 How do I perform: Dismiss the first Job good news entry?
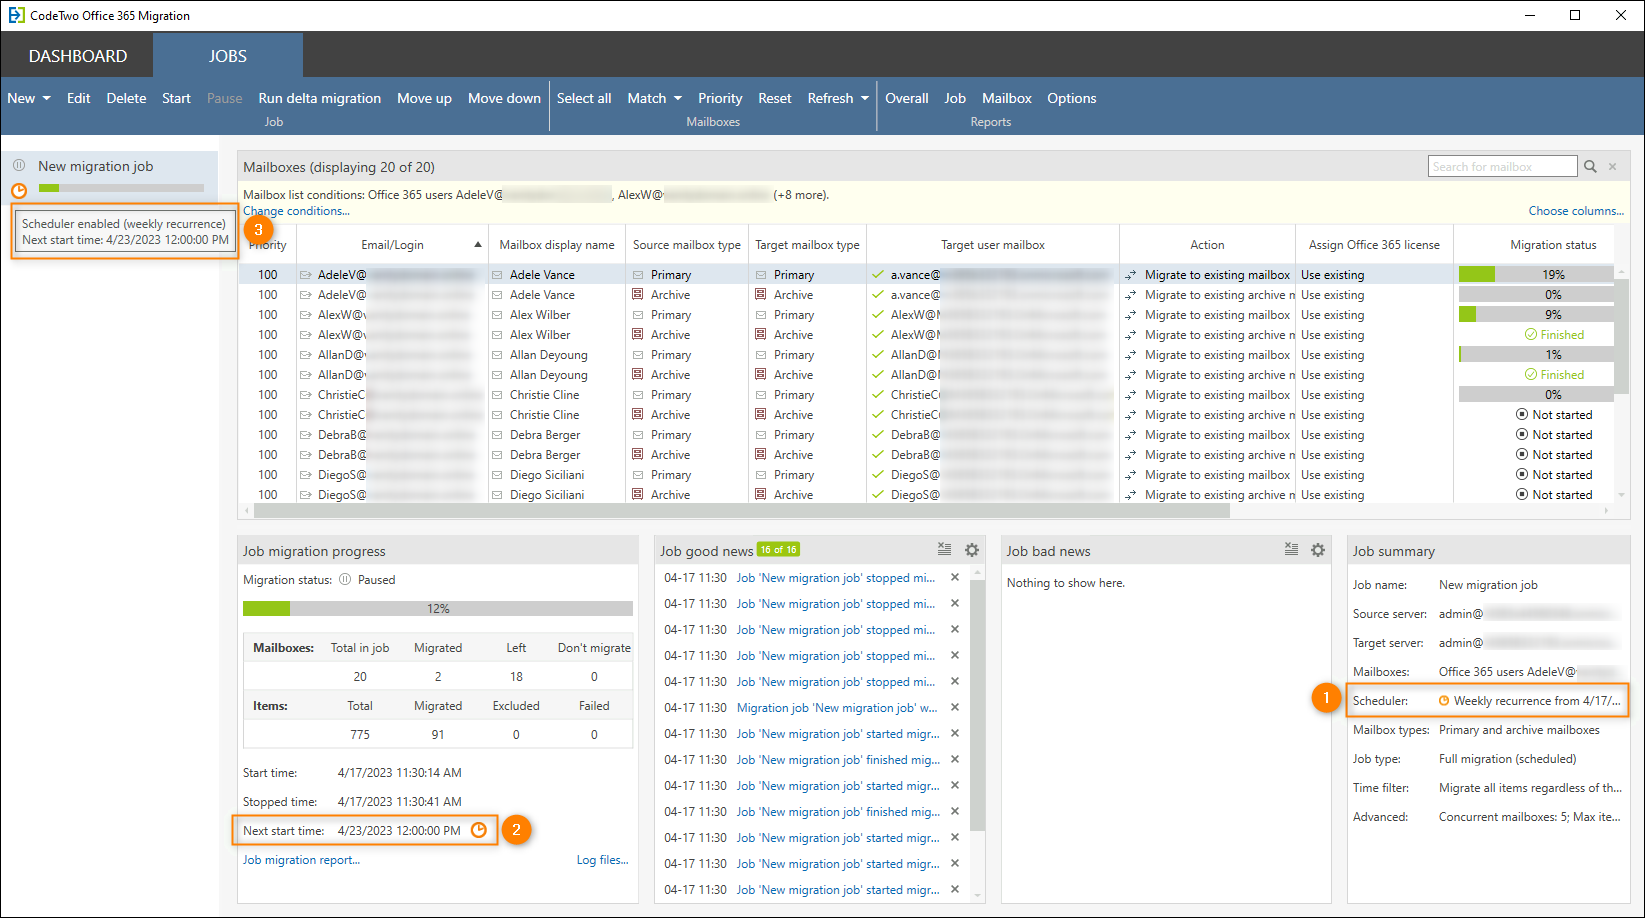[x=955, y=577]
